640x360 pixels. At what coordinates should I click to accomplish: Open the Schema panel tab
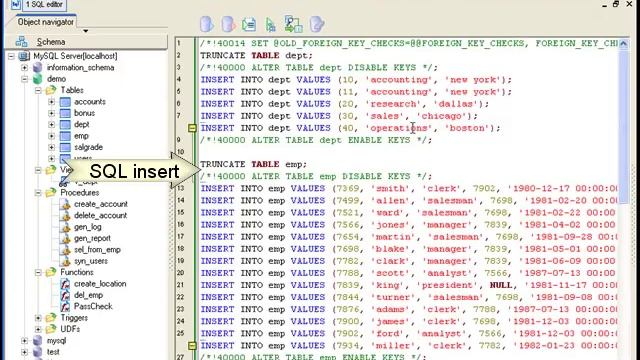(x=86, y=42)
